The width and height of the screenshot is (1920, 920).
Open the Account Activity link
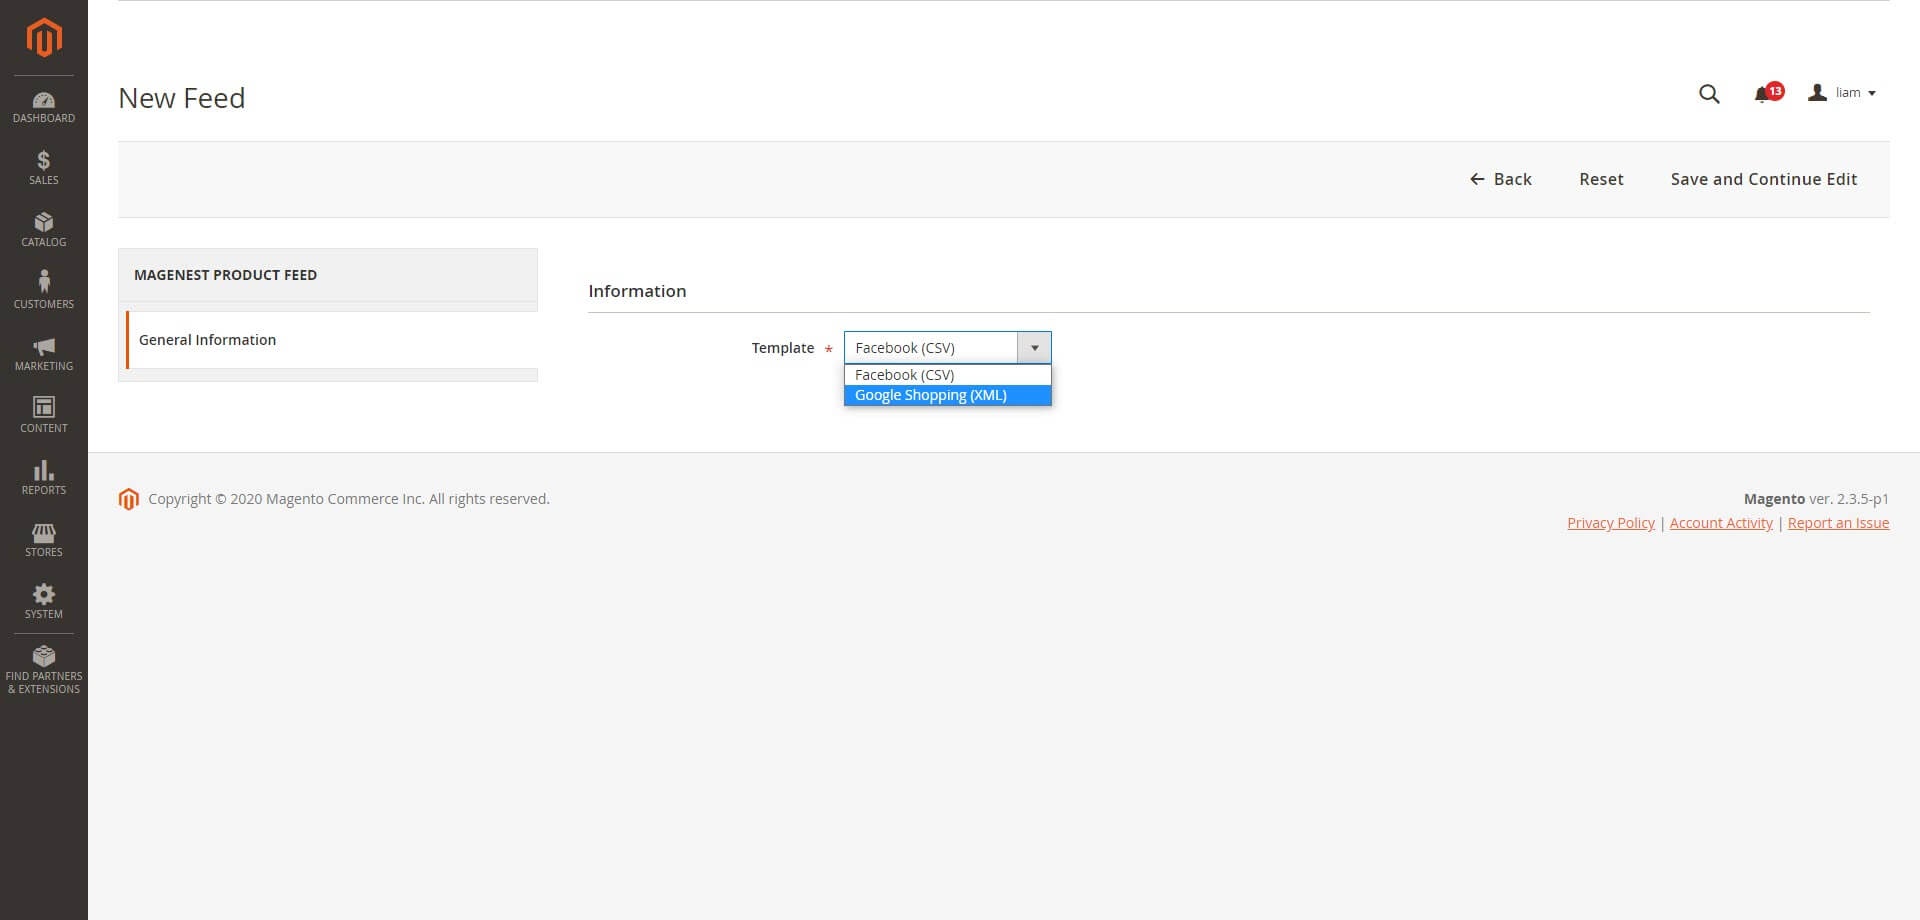pos(1721,523)
